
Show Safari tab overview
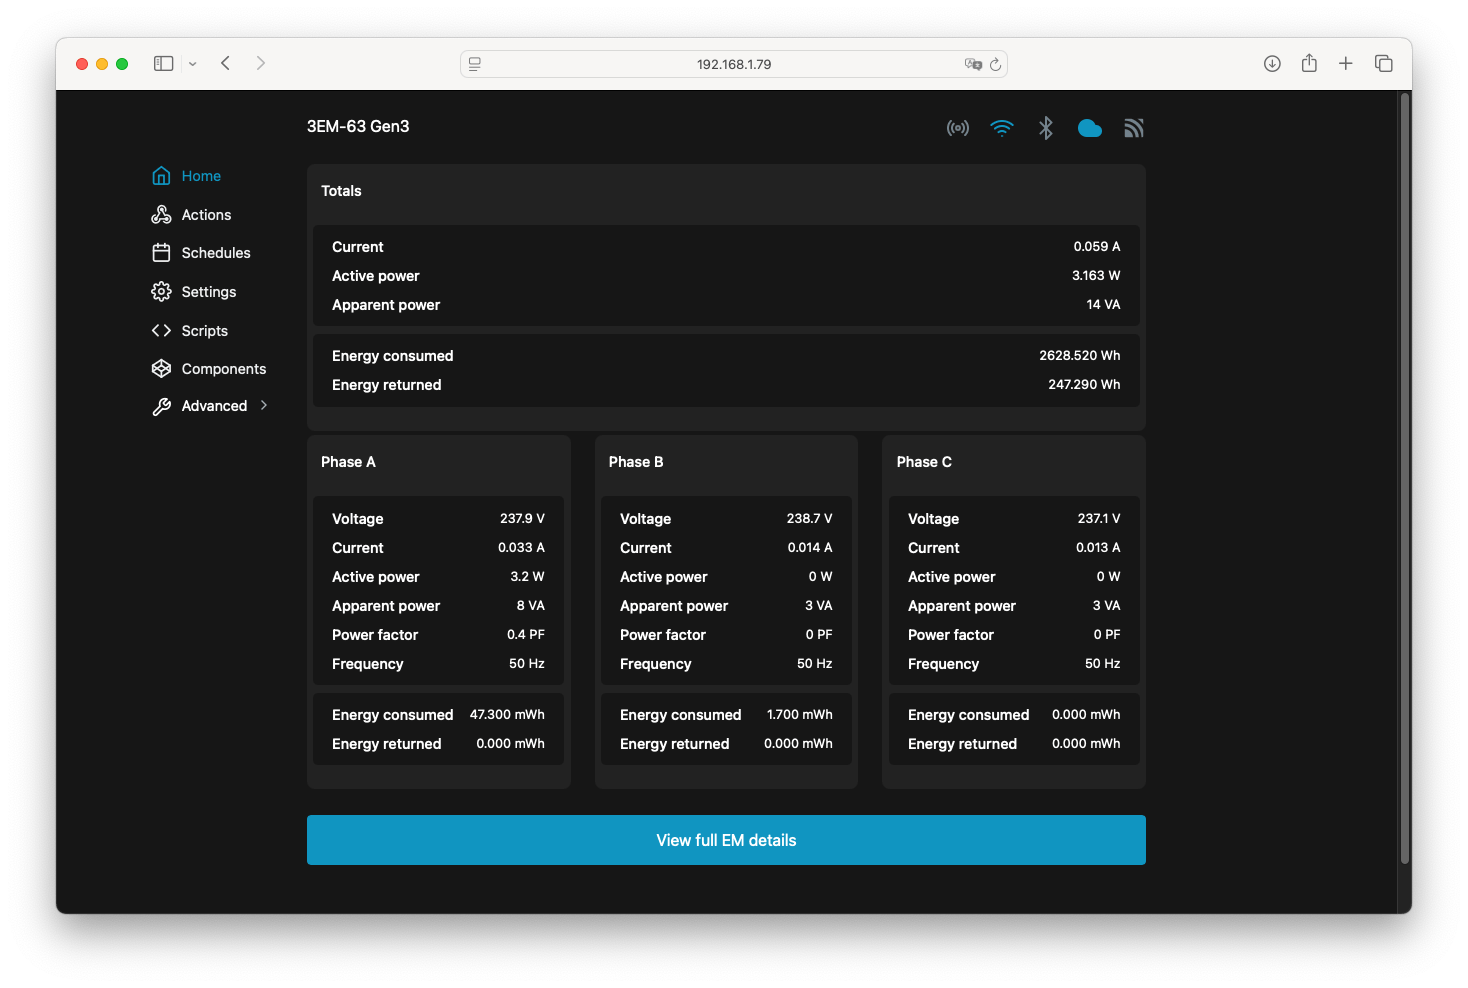coord(1383,64)
